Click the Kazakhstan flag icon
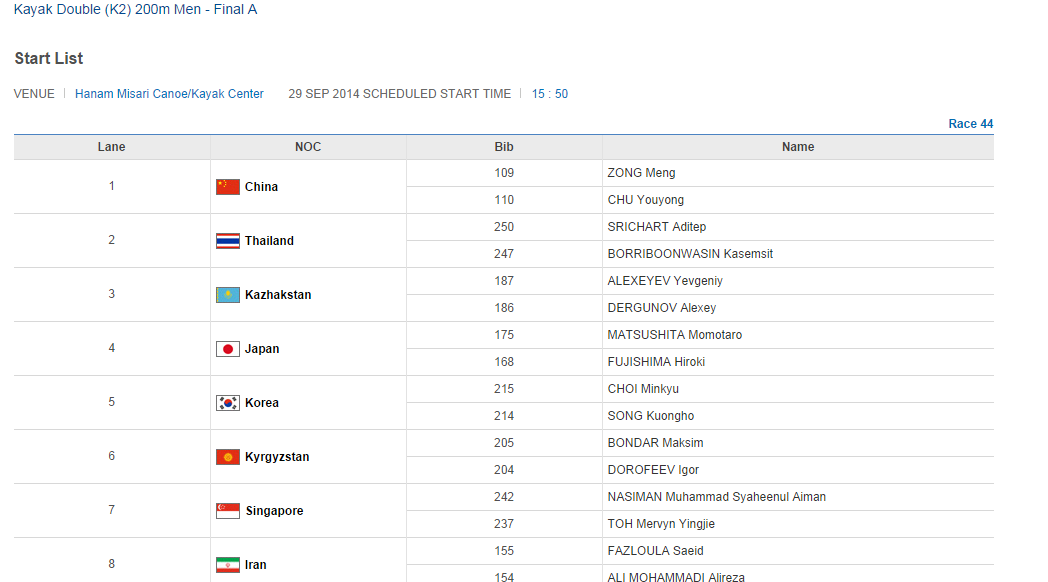The height and width of the screenshot is (582, 1048). click(228, 295)
